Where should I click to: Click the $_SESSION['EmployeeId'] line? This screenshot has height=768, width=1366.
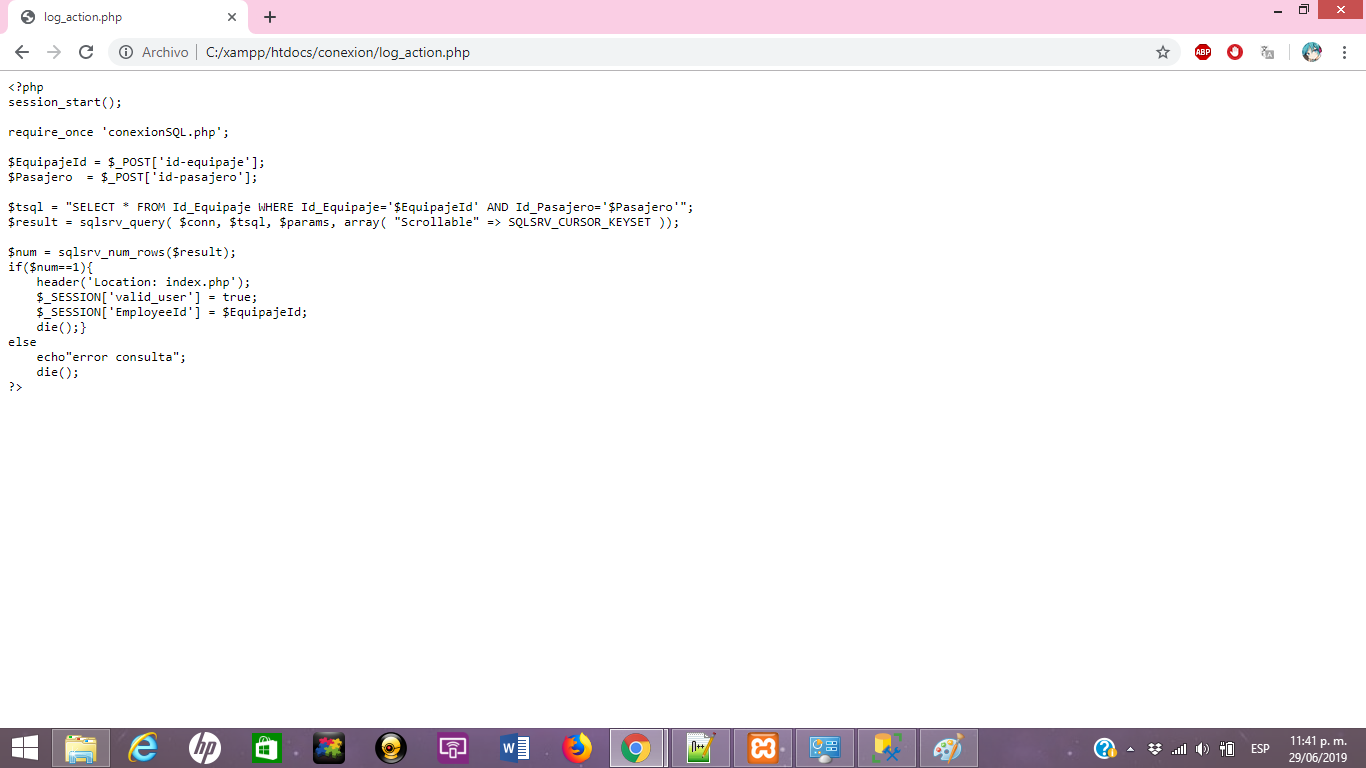172,312
